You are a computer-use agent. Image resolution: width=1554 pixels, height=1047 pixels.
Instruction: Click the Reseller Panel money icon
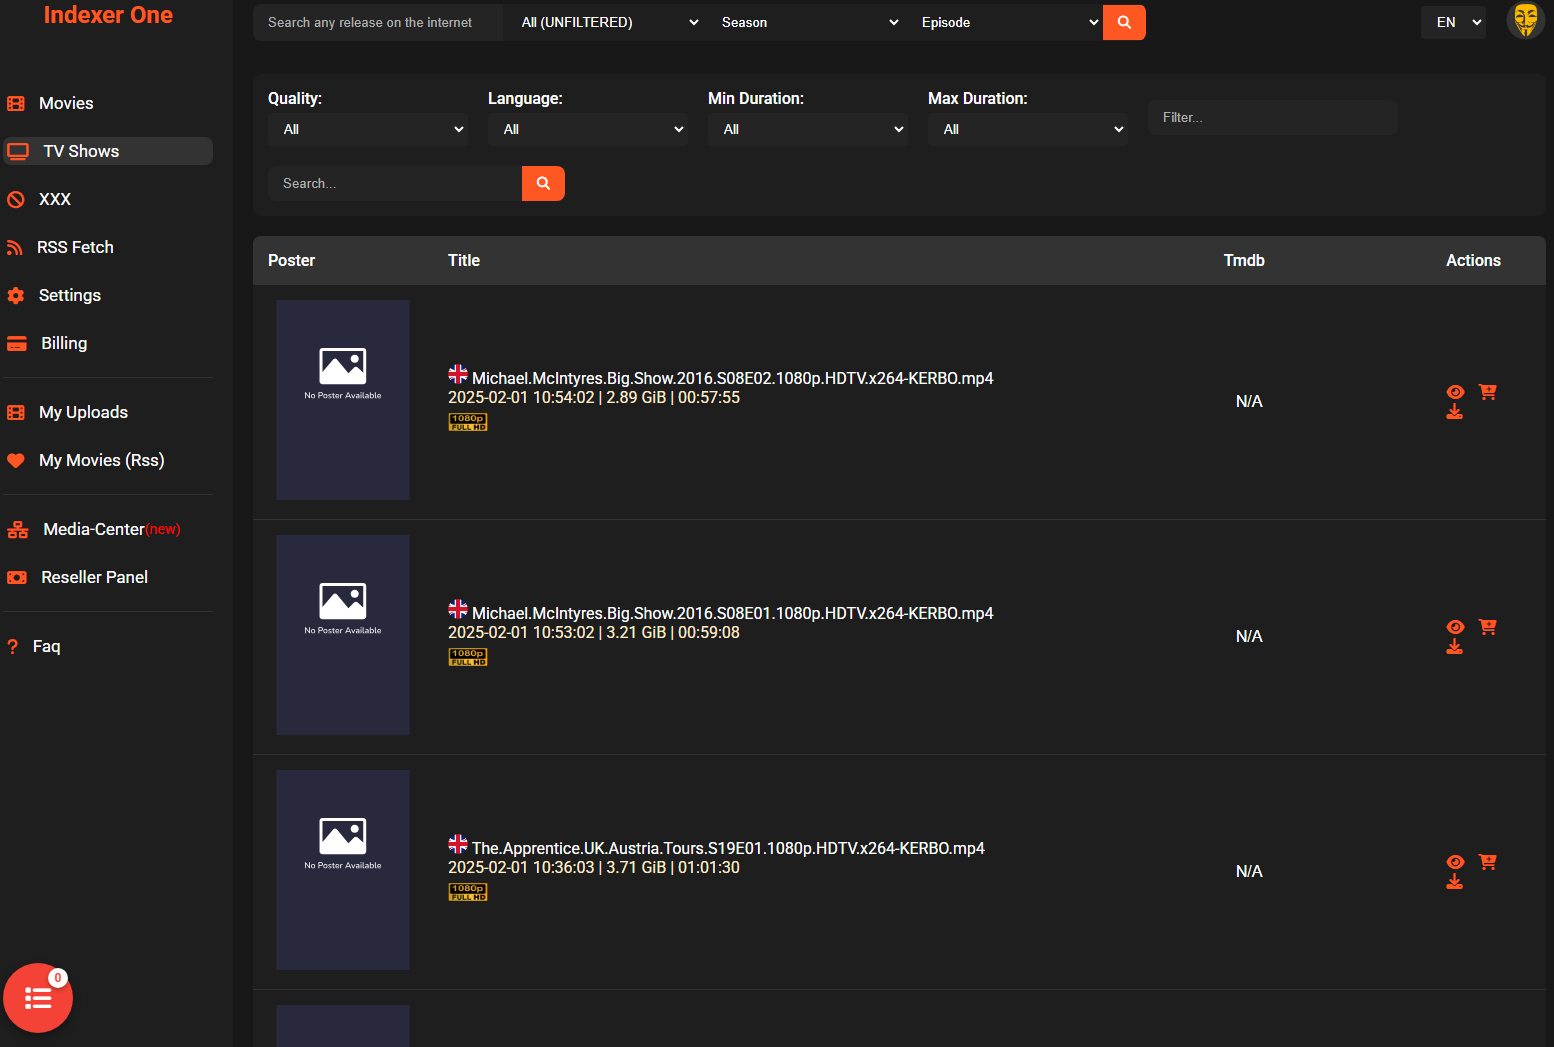[x=17, y=577]
